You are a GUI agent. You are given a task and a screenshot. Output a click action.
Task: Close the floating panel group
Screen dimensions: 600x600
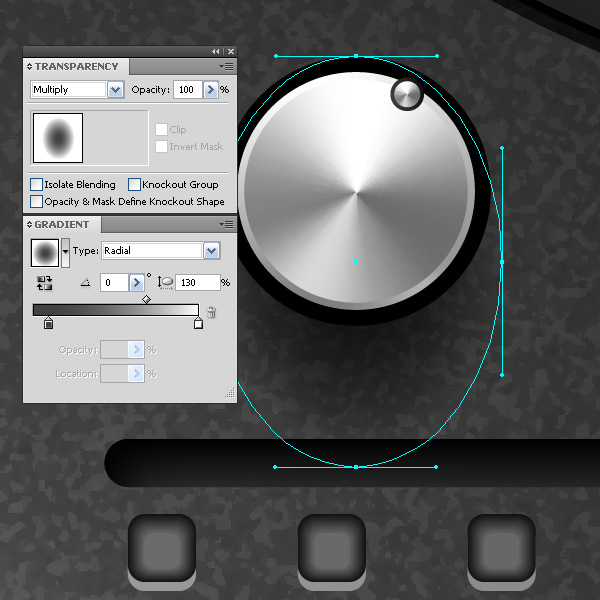231,51
